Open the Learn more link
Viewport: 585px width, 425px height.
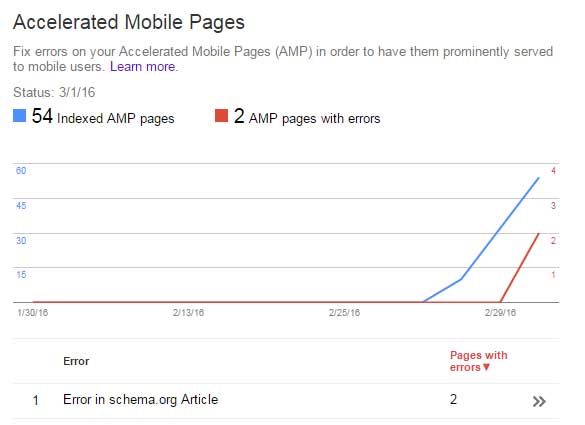(143, 66)
